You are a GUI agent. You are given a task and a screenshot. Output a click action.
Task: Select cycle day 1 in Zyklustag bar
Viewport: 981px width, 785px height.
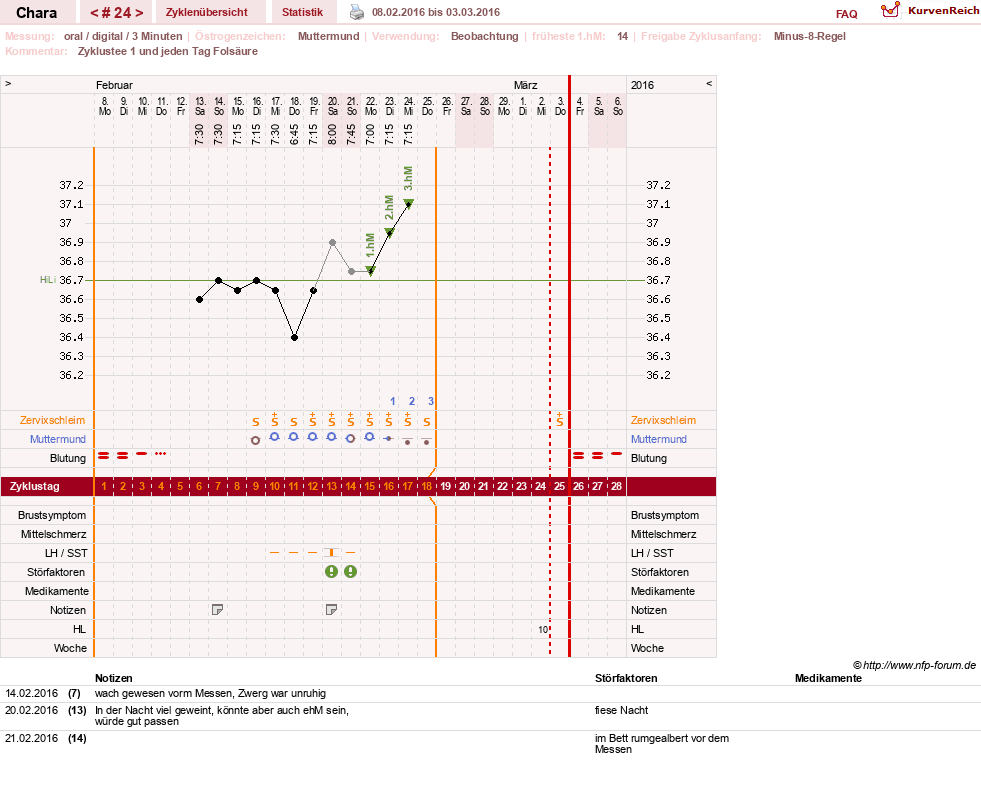[x=104, y=486]
